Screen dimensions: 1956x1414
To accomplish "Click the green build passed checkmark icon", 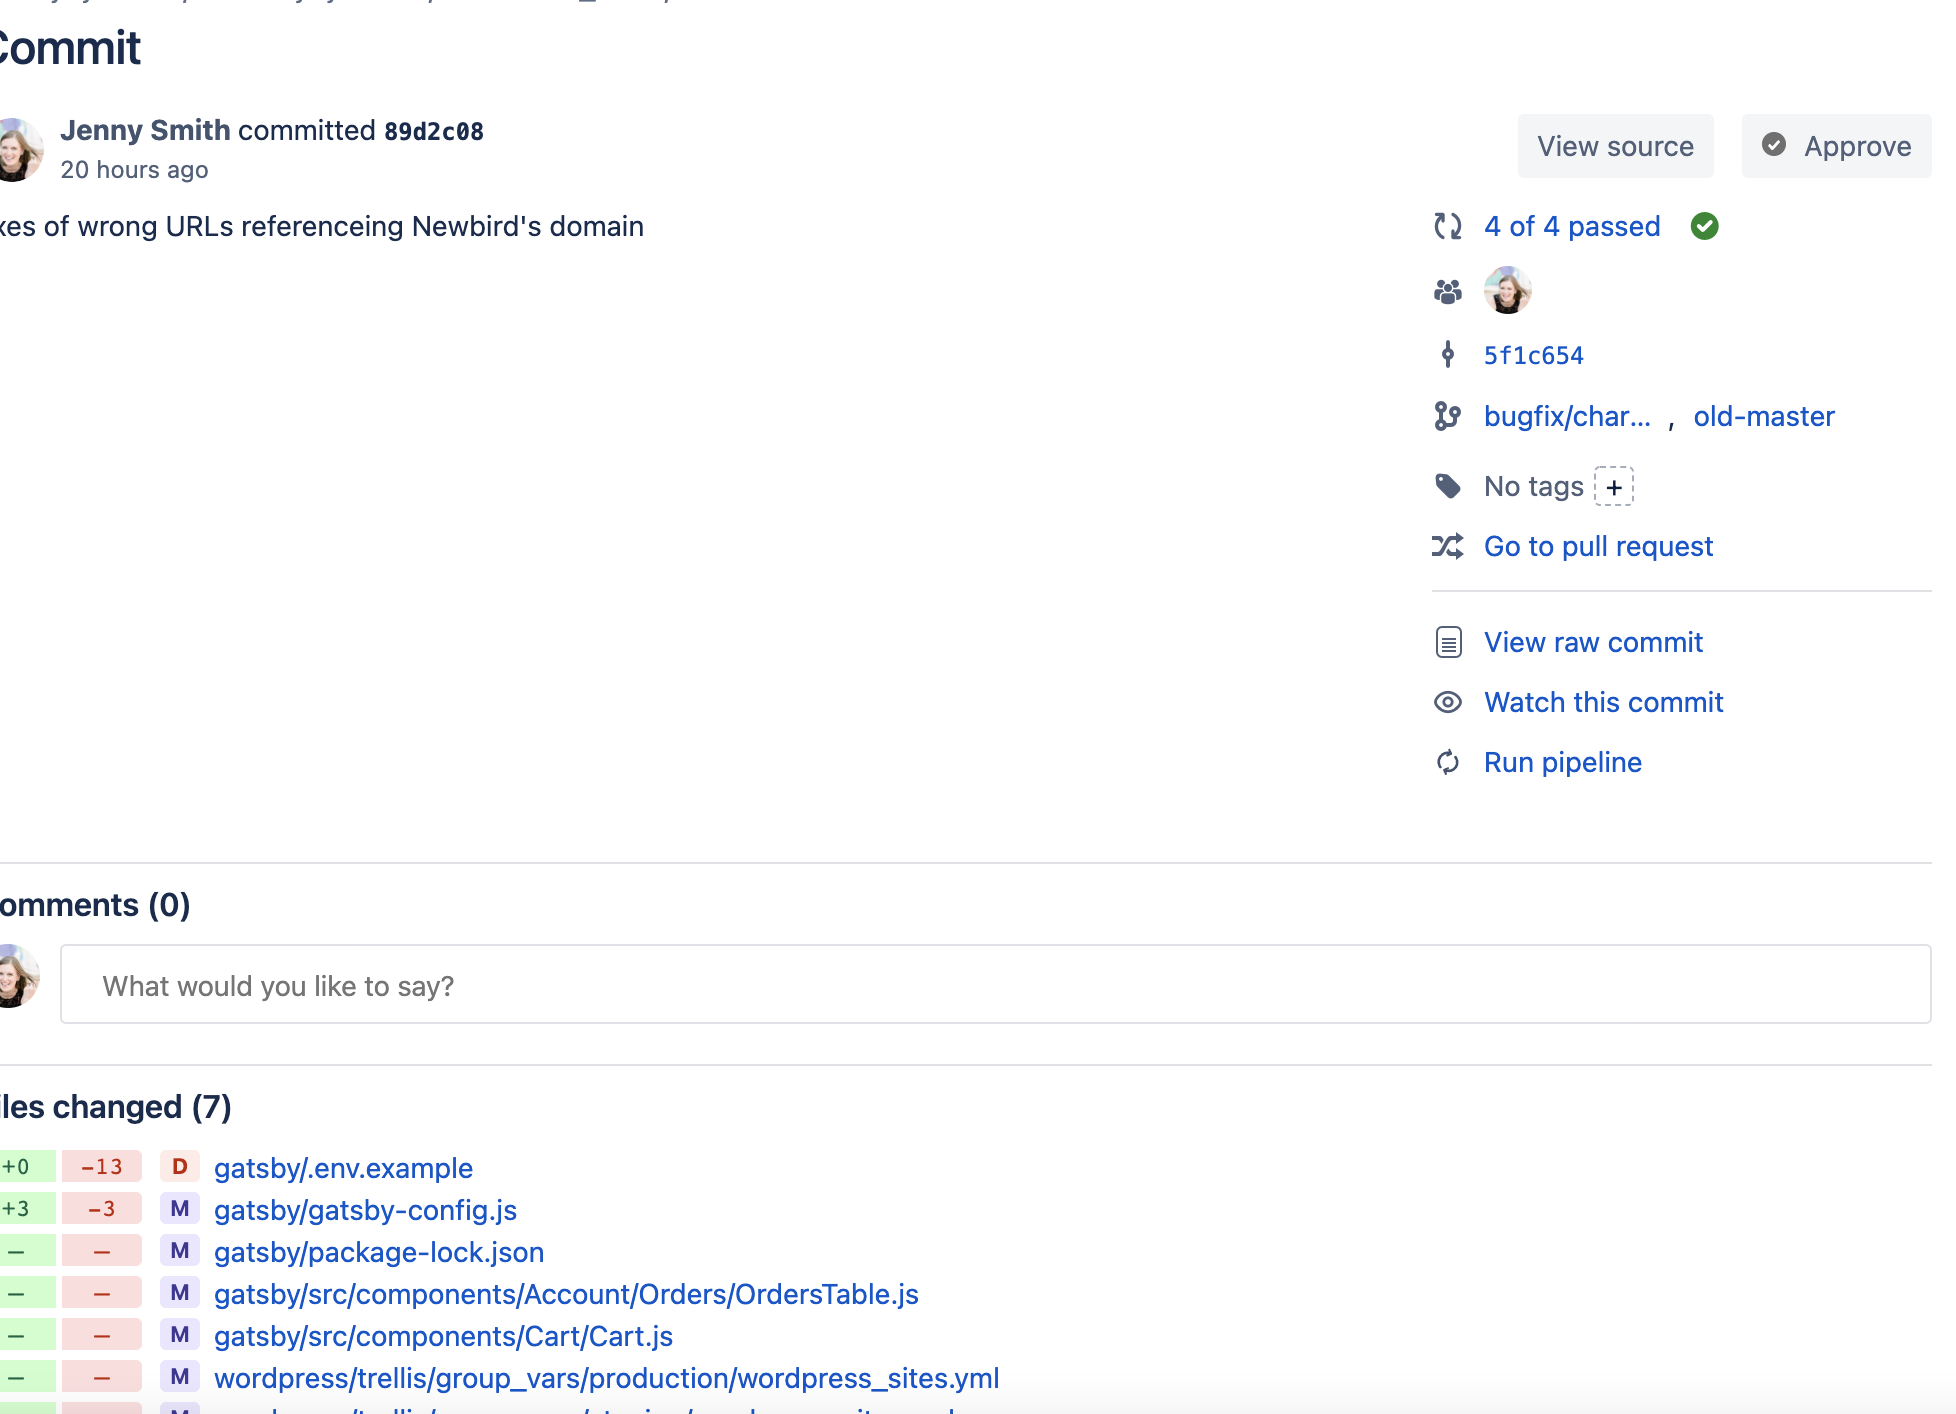I will (1705, 227).
